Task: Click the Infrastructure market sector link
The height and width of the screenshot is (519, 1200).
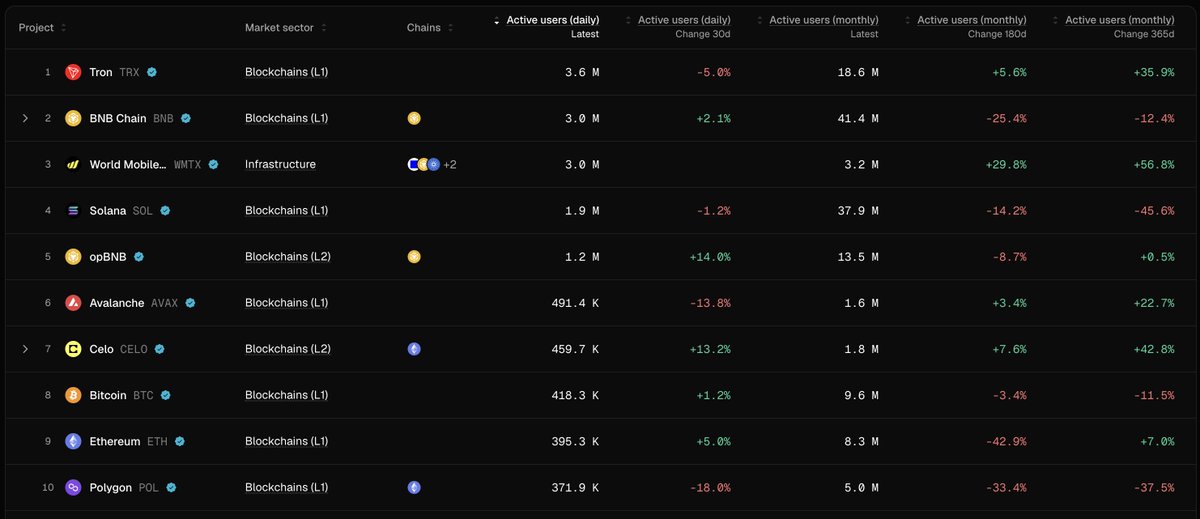Action: tap(280, 164)
